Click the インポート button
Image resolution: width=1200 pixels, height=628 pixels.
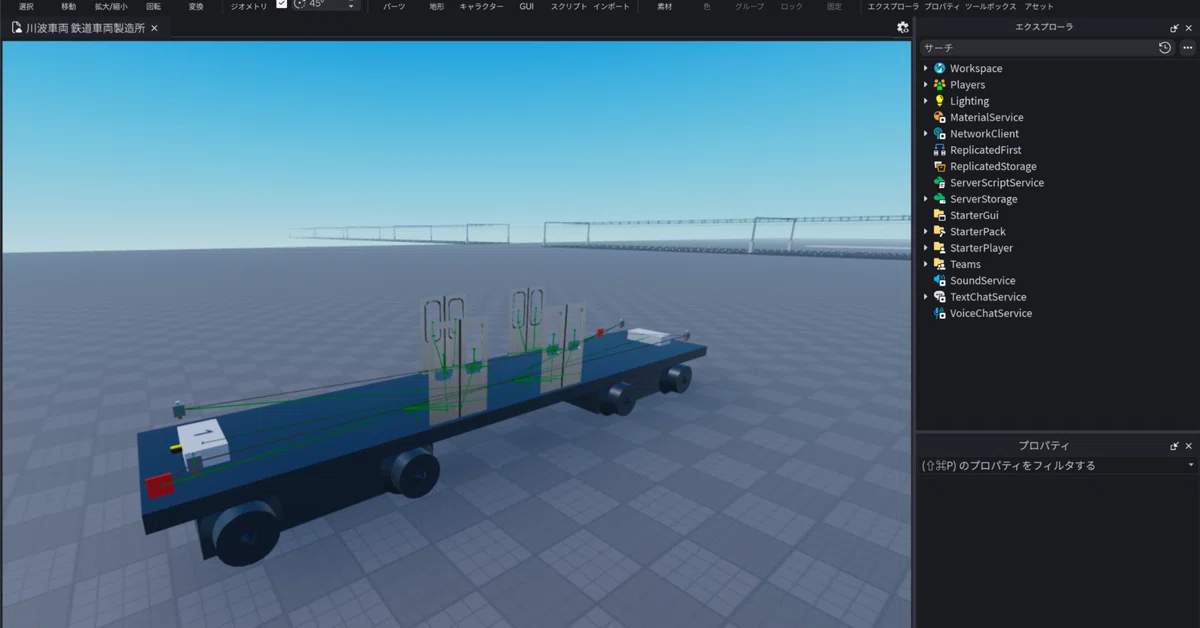point(611,6)
